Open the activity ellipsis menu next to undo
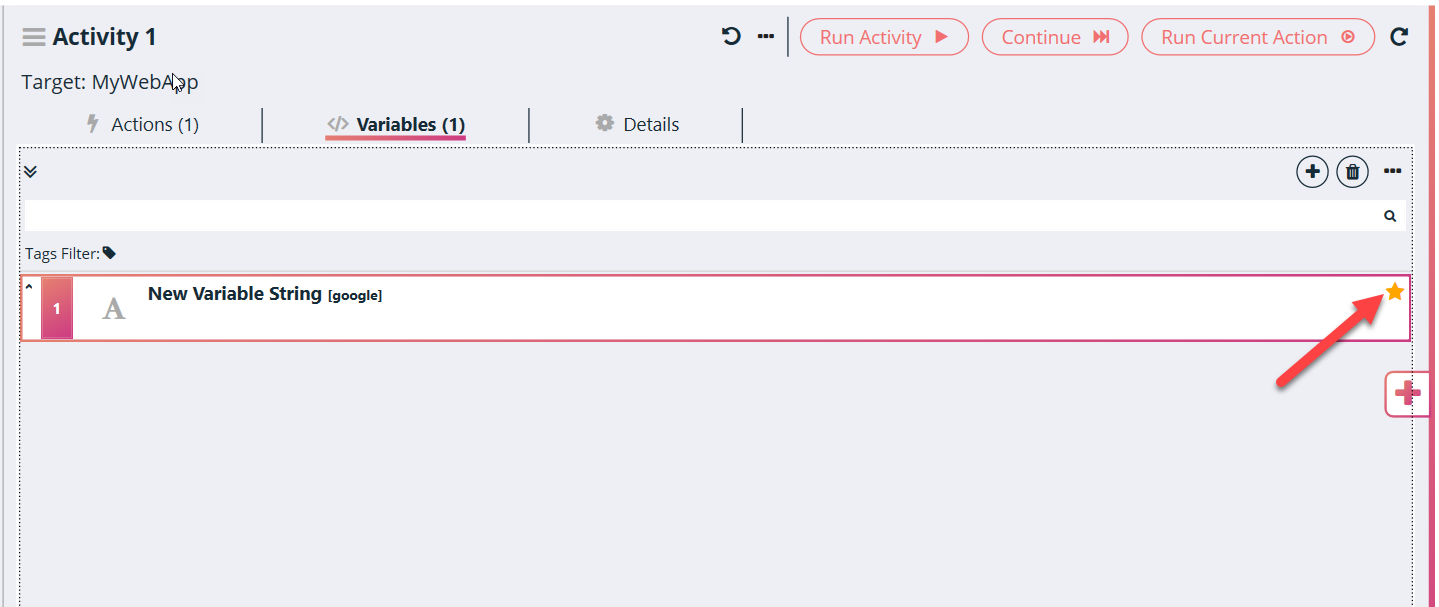The height and width of the screenshot is (607, 1439). (x=766, y=37)
